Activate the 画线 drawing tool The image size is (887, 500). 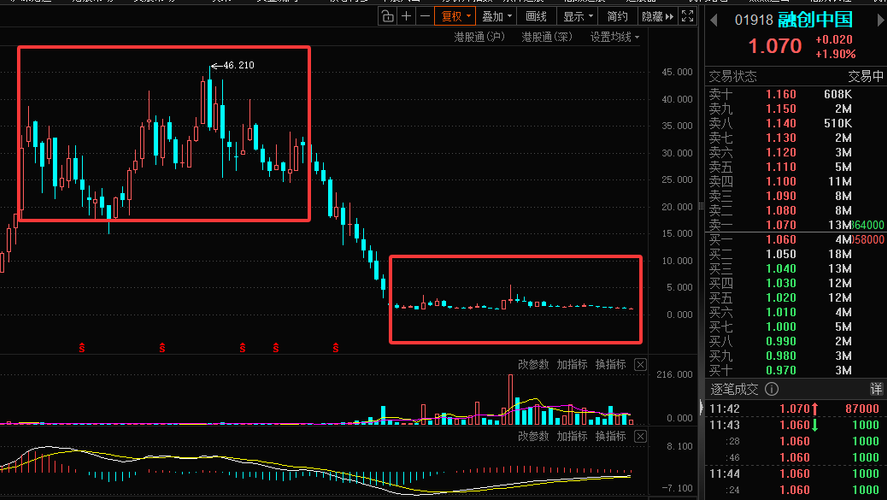pyautogui.click(x=536, y=16)
